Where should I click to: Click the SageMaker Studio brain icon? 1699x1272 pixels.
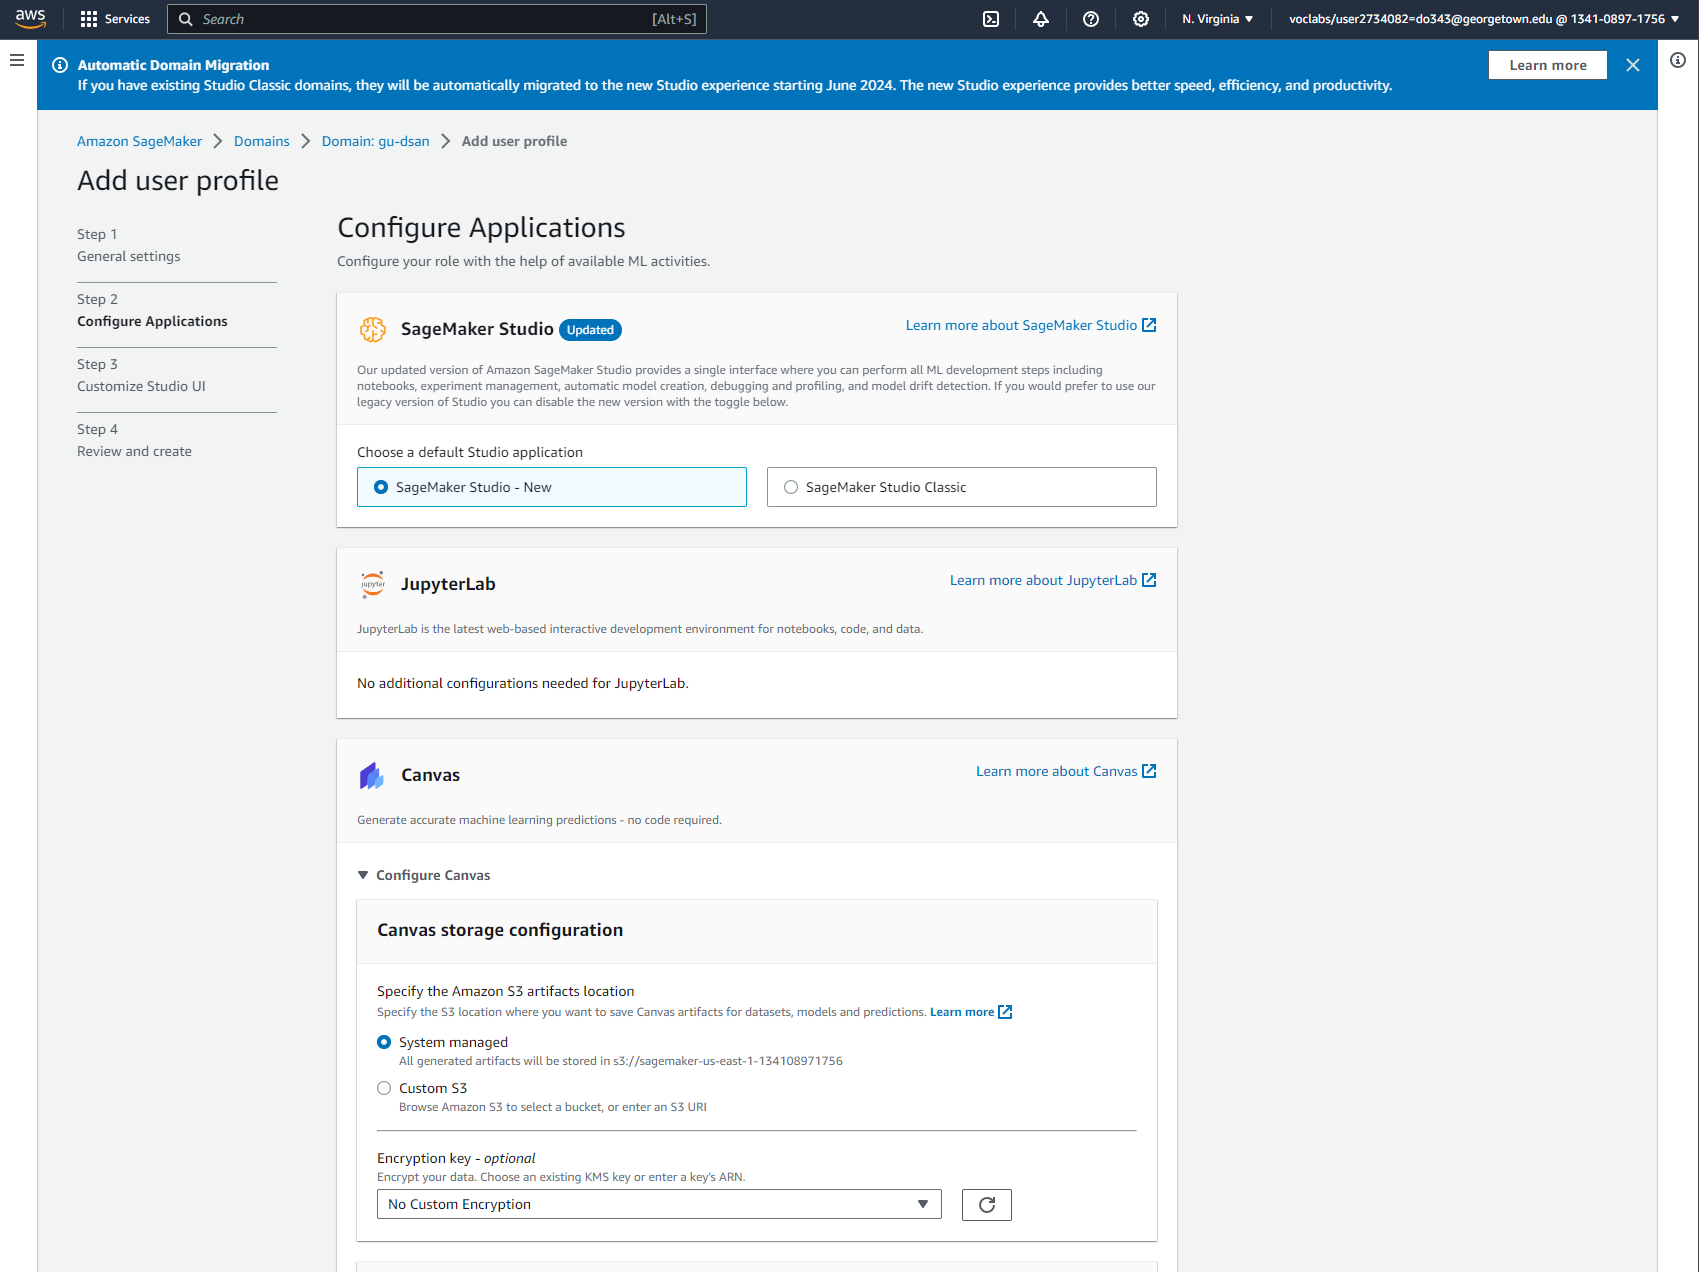[x=373, y=329]
